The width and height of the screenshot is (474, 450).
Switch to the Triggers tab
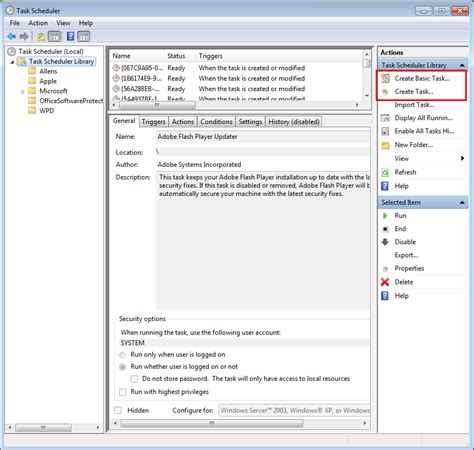(153, 122)
